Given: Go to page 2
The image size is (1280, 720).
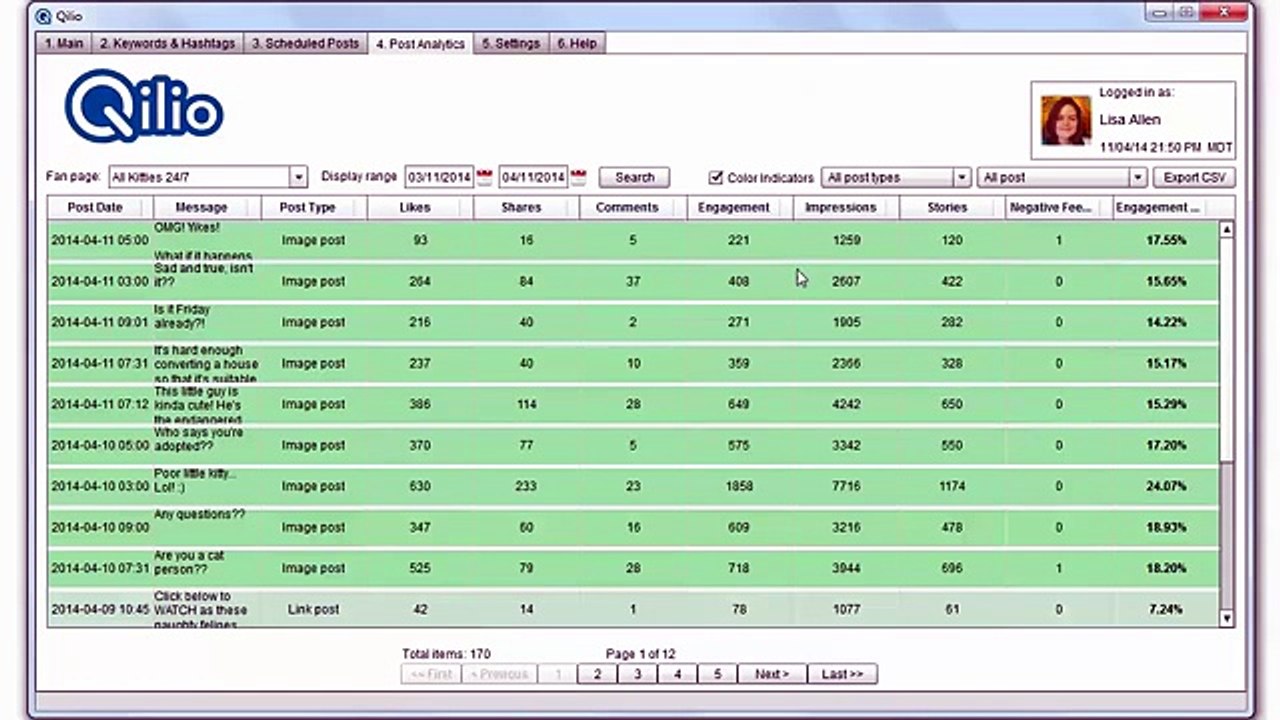Looking at the screenshot, I should (x=597, y=674).
